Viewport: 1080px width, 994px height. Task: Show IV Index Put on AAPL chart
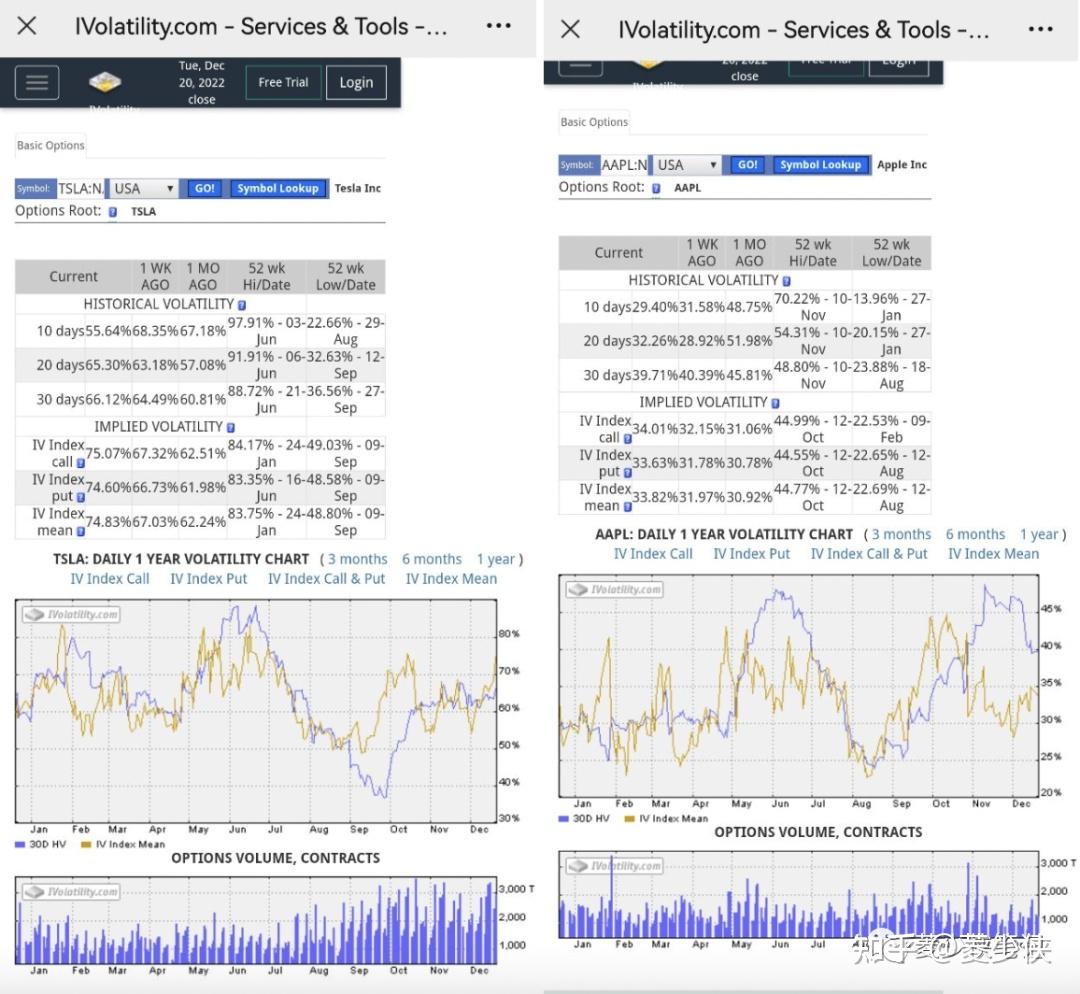pos(751,554)
